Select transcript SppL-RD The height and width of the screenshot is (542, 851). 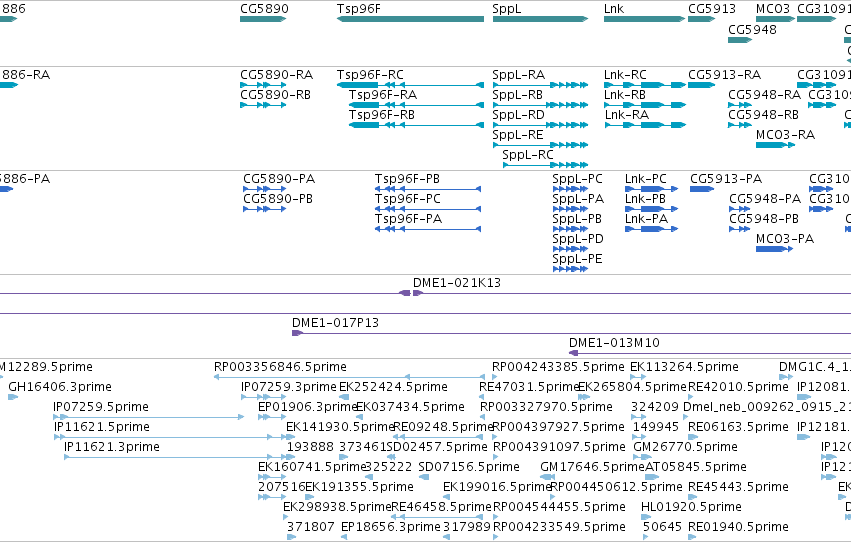pyautogui.click(x=540, y=125)
